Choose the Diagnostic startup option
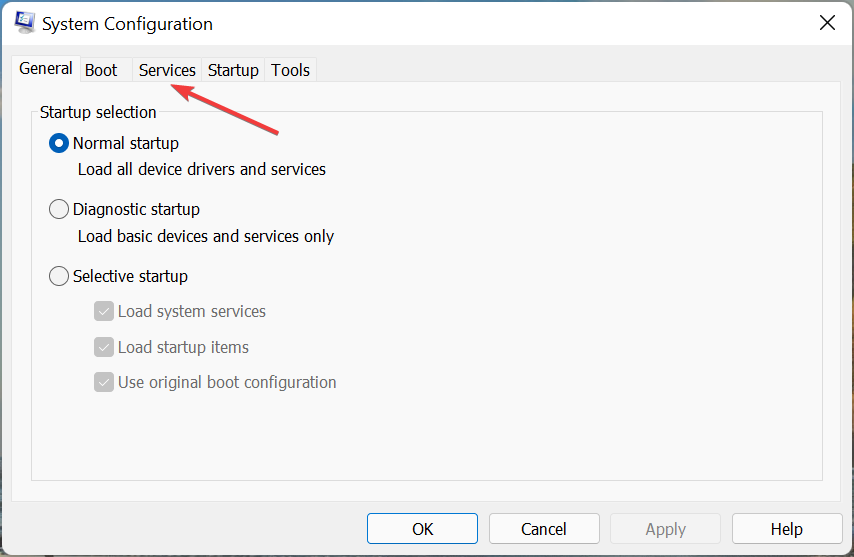This screenshot has height=557, width=854. click(59, 209)
